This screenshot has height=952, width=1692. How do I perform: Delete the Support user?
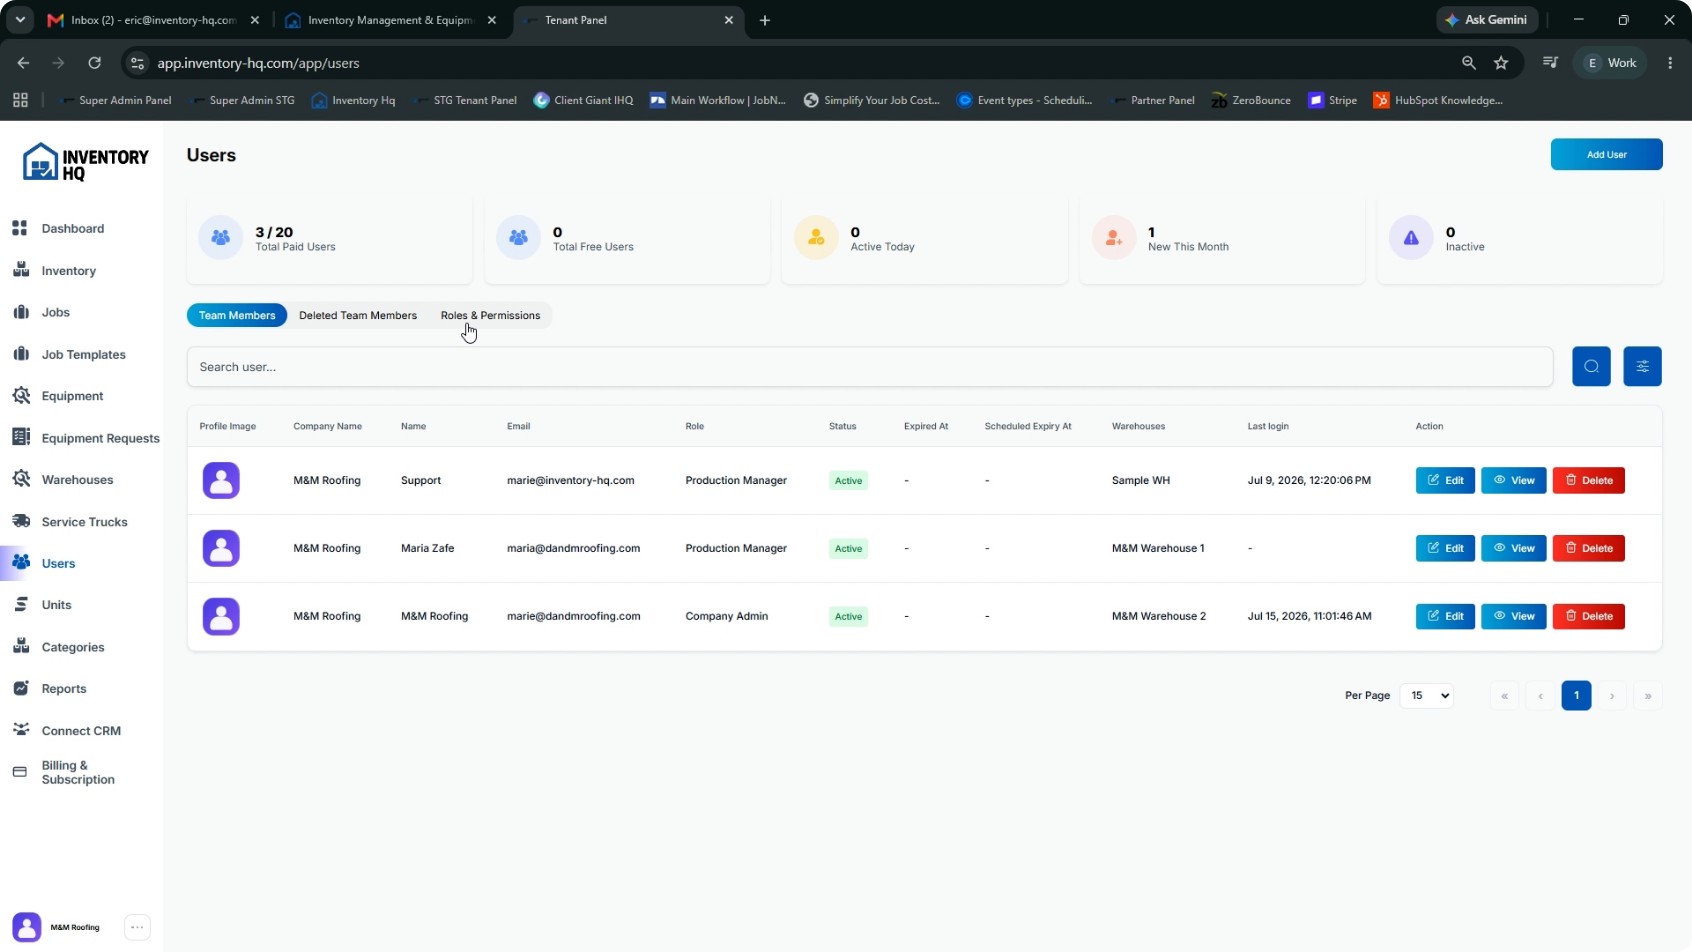1588,480
